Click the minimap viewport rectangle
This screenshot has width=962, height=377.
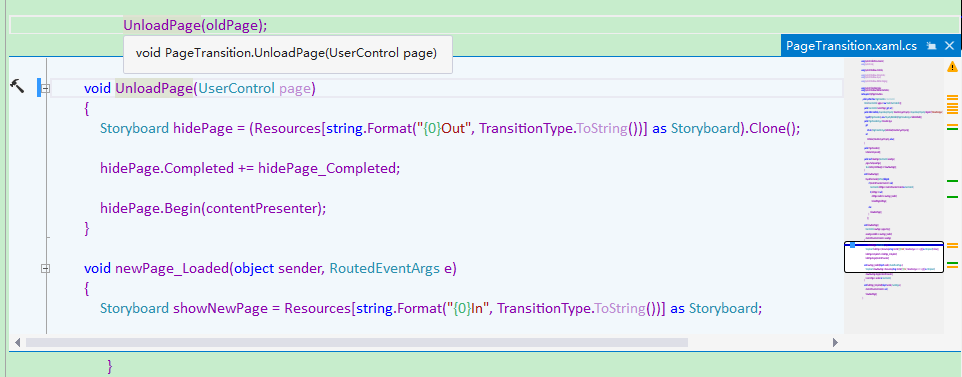coord(894,257)
